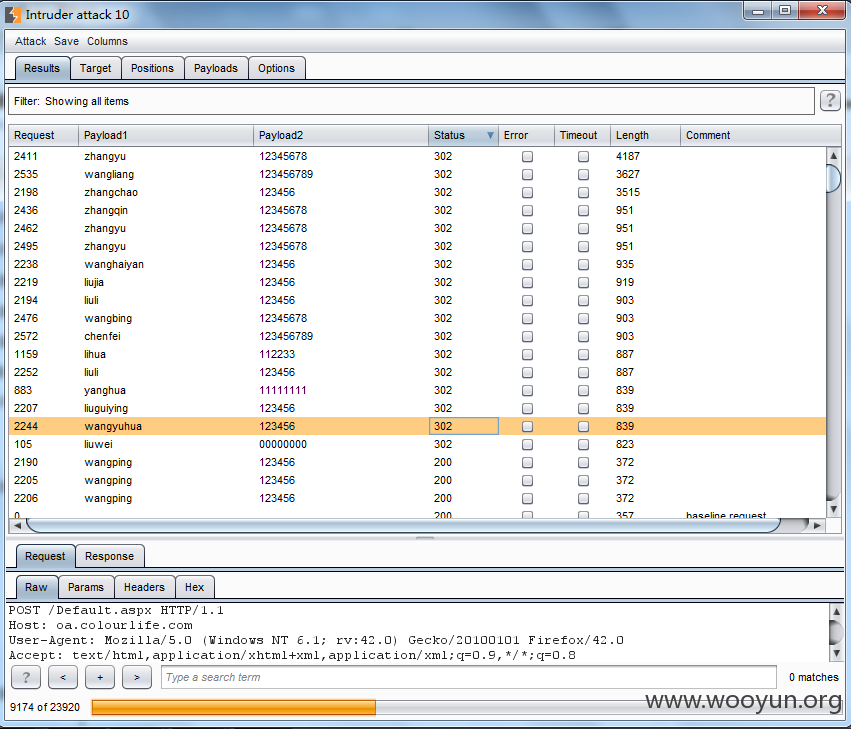The image size is (851, 729).
Task: Open the Save menu
Action: [66, 41]
